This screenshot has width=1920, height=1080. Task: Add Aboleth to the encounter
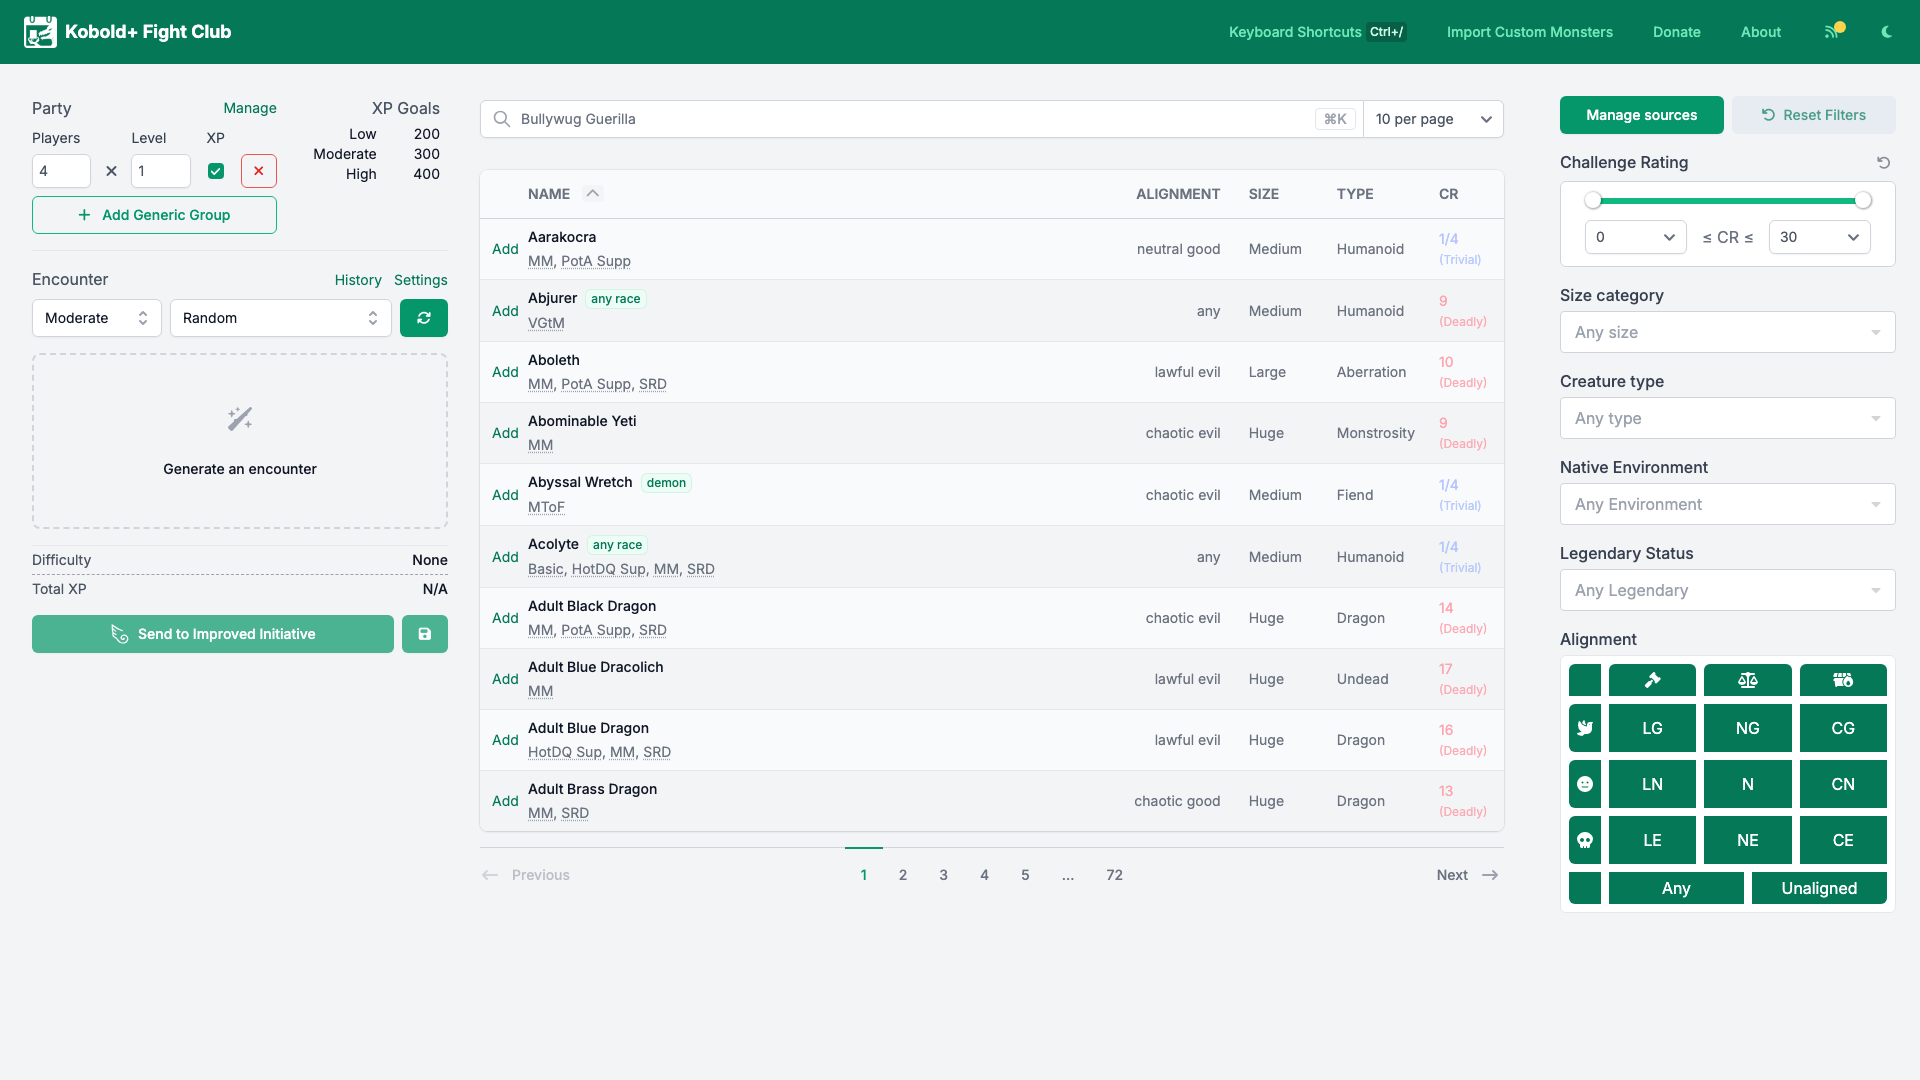[x=505, y=372]
